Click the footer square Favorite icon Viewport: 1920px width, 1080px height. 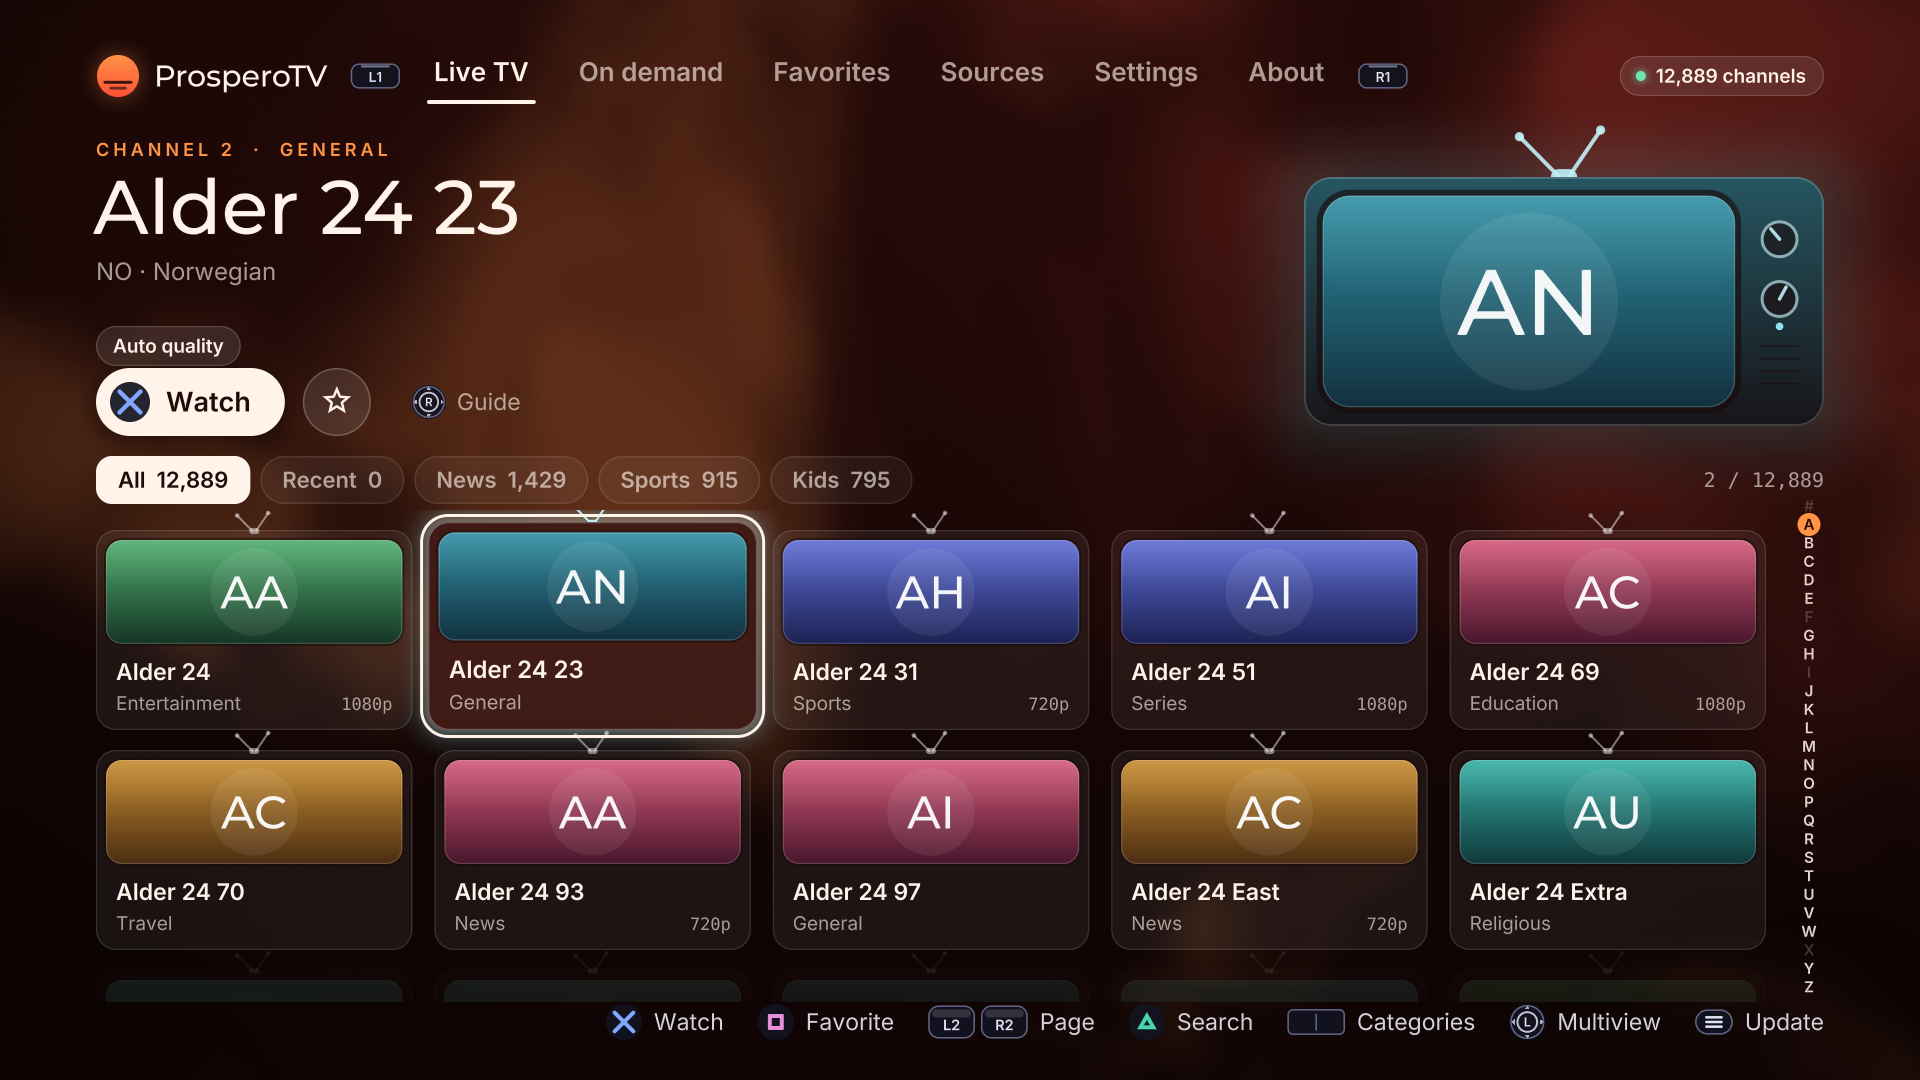775,1022
